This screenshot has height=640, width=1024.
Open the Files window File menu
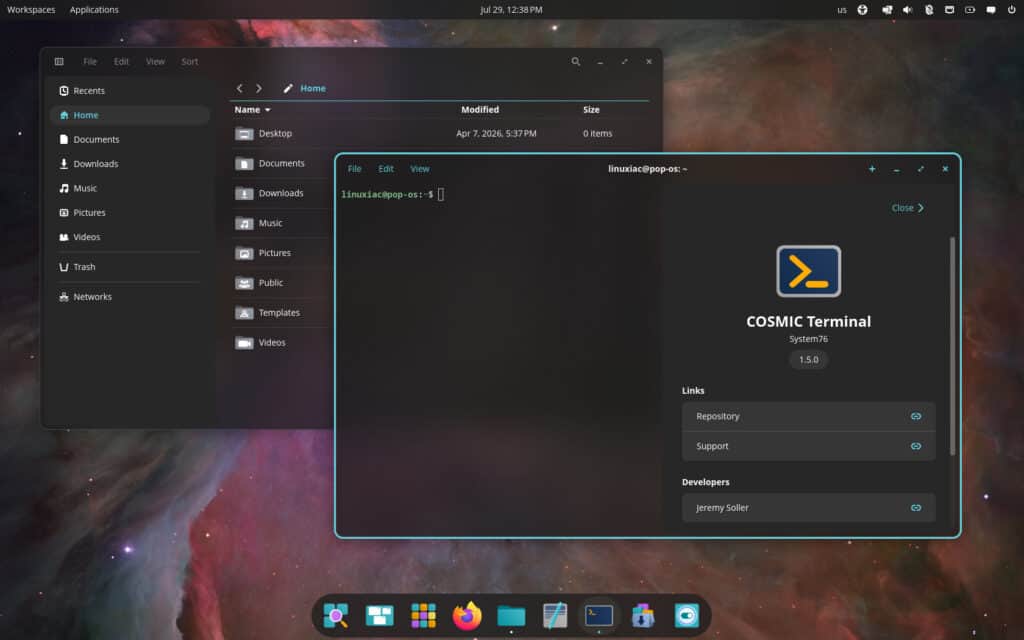90,61
